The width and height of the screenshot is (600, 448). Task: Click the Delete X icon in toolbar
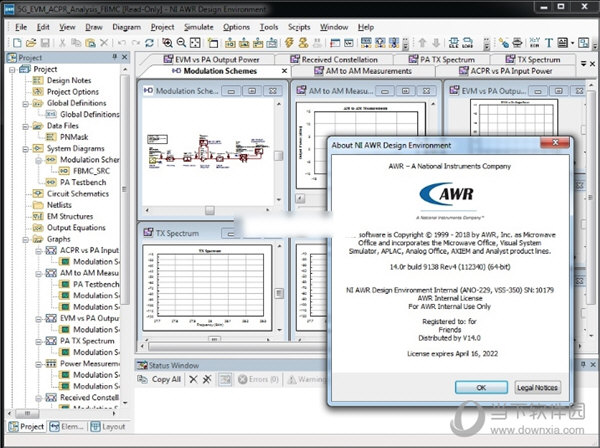104,42
